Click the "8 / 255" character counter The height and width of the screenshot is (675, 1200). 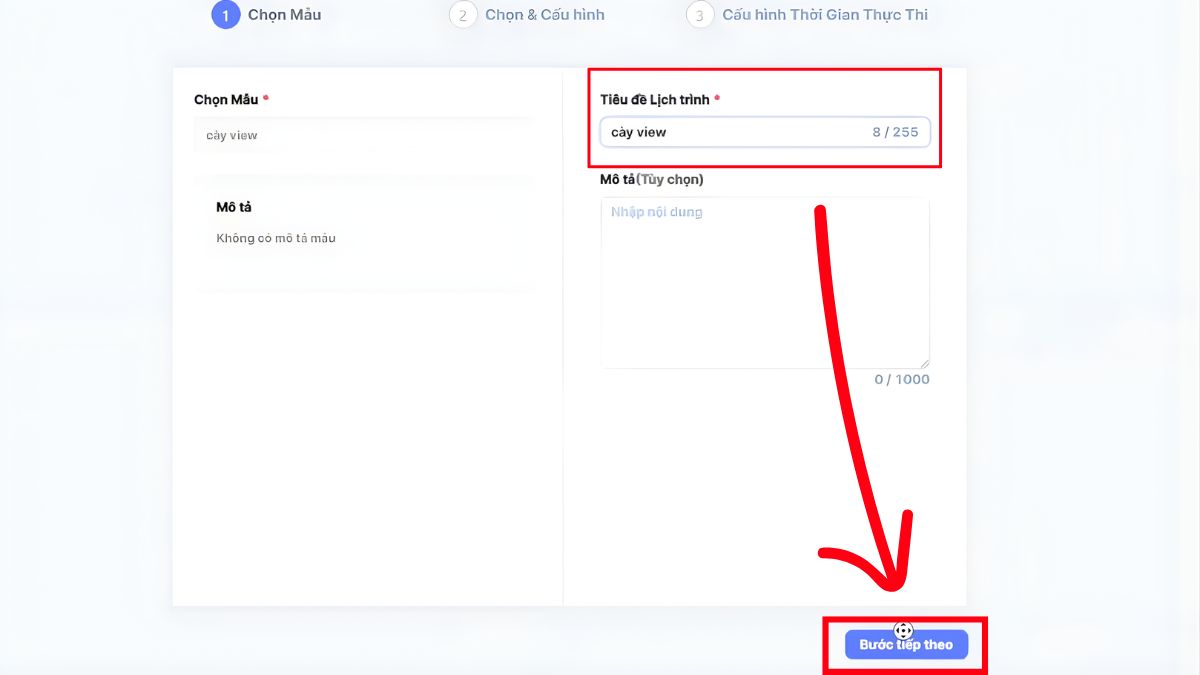[894, 132]
